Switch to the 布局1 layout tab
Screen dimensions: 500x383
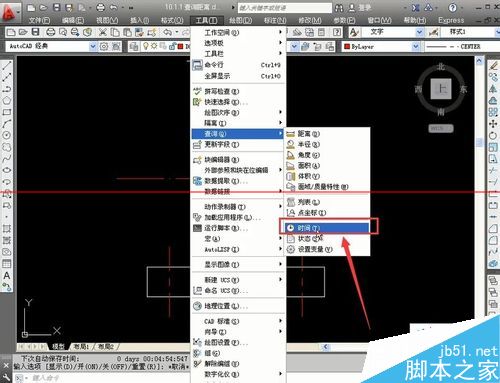pos(81,347)
